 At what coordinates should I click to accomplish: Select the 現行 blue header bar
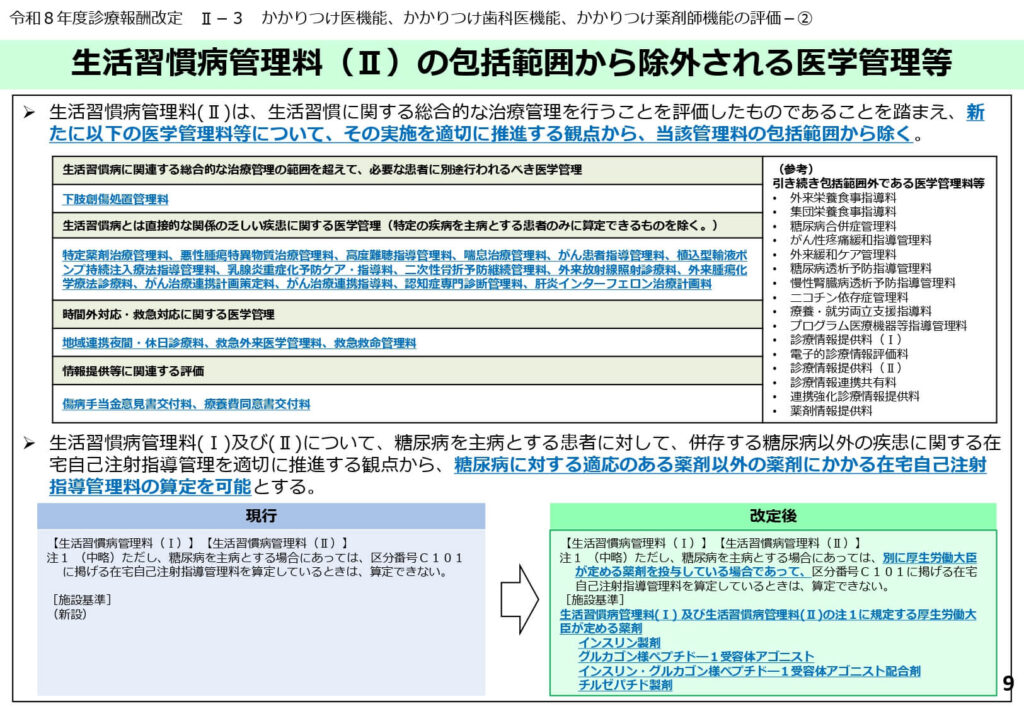coord(261,516)
